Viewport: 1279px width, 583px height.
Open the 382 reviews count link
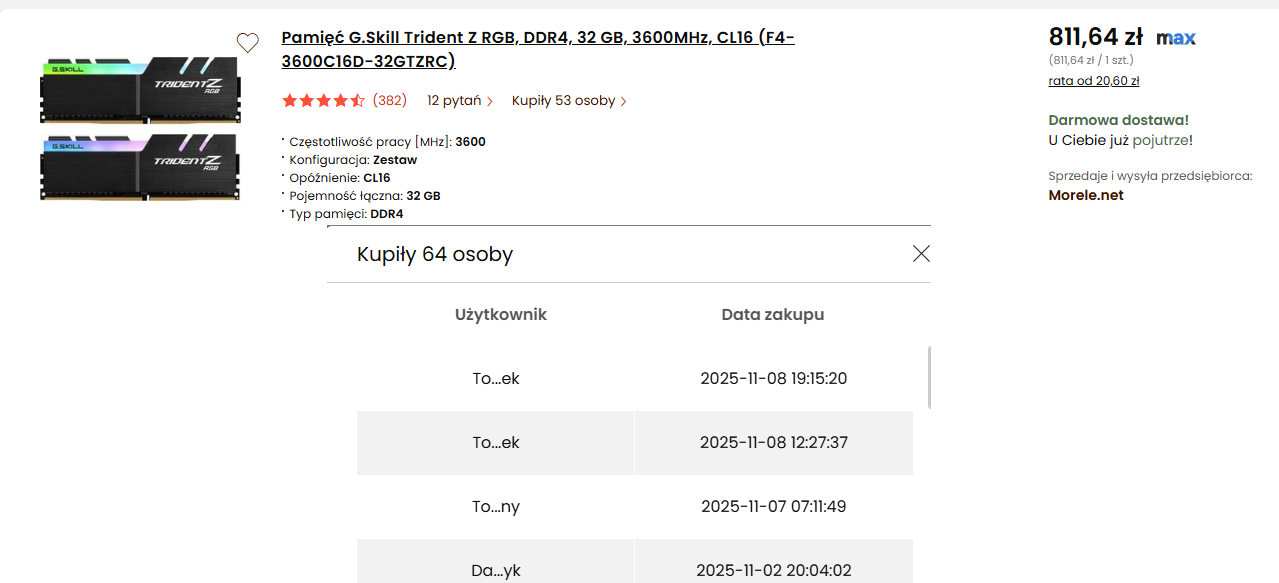coord(389,101)
